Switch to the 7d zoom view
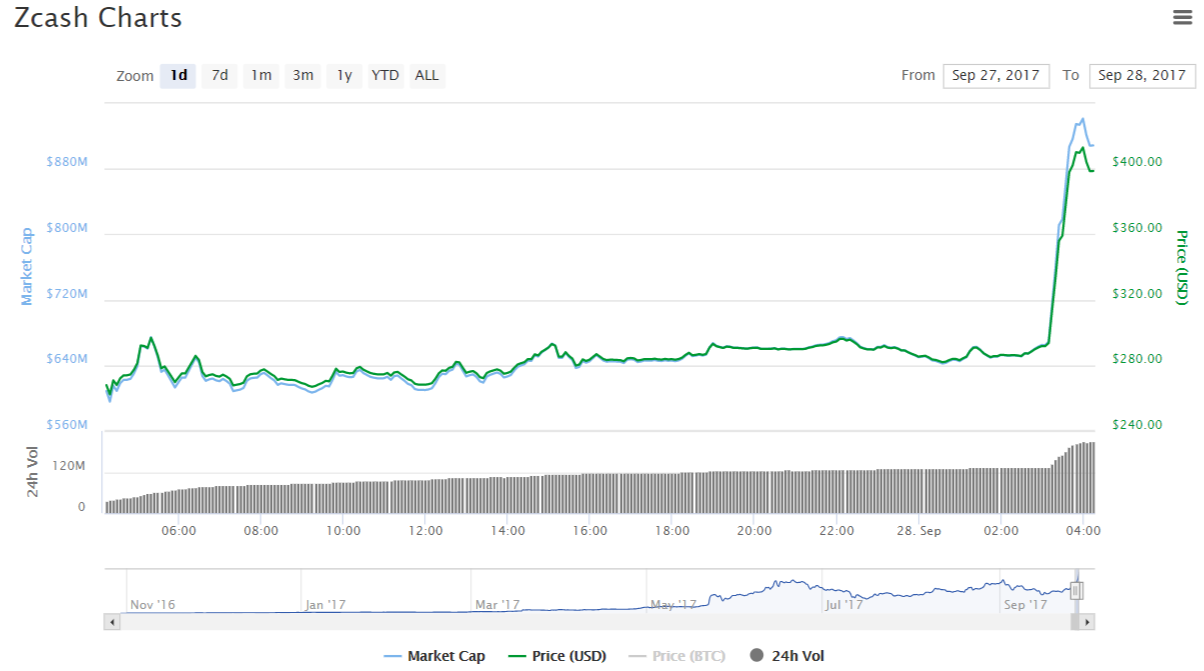Image resolution: width=1204 pixels, height=671 pixels. pos(219,75)
